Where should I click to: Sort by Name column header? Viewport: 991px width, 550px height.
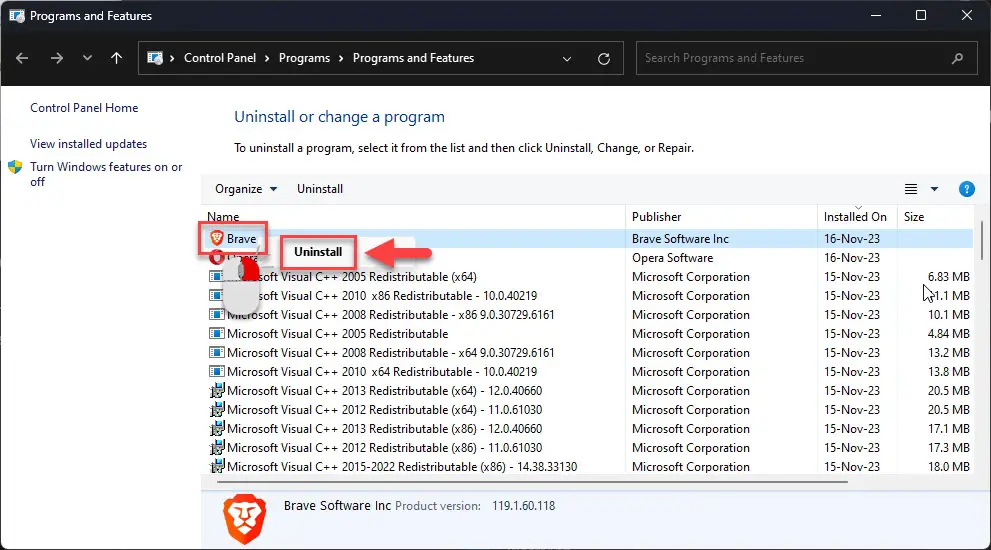coord(223,217)
